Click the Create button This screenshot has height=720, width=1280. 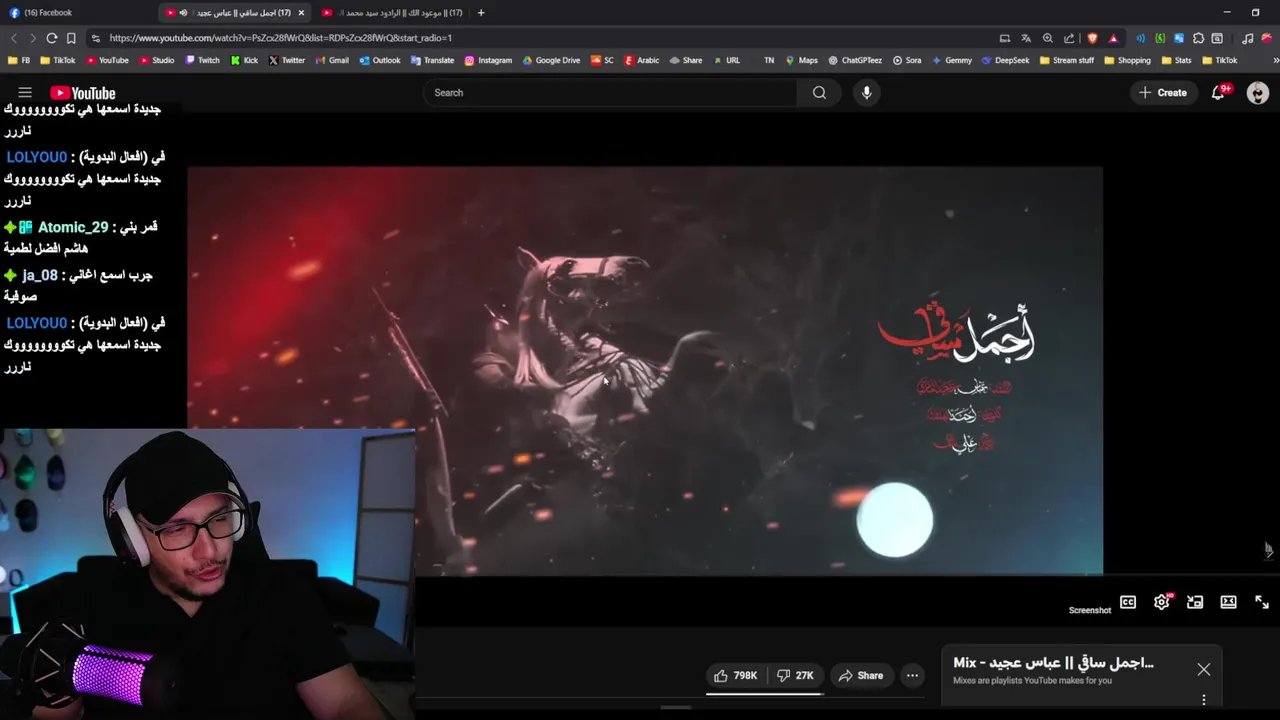1162,92
